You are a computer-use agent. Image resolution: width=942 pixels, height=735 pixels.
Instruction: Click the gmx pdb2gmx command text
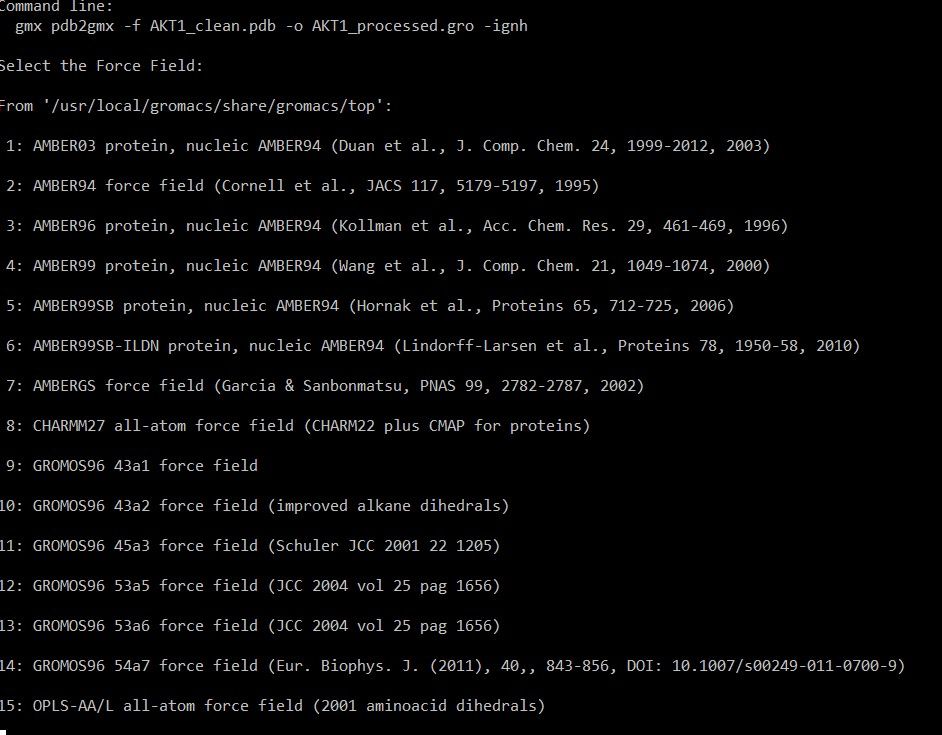point(271,26)
